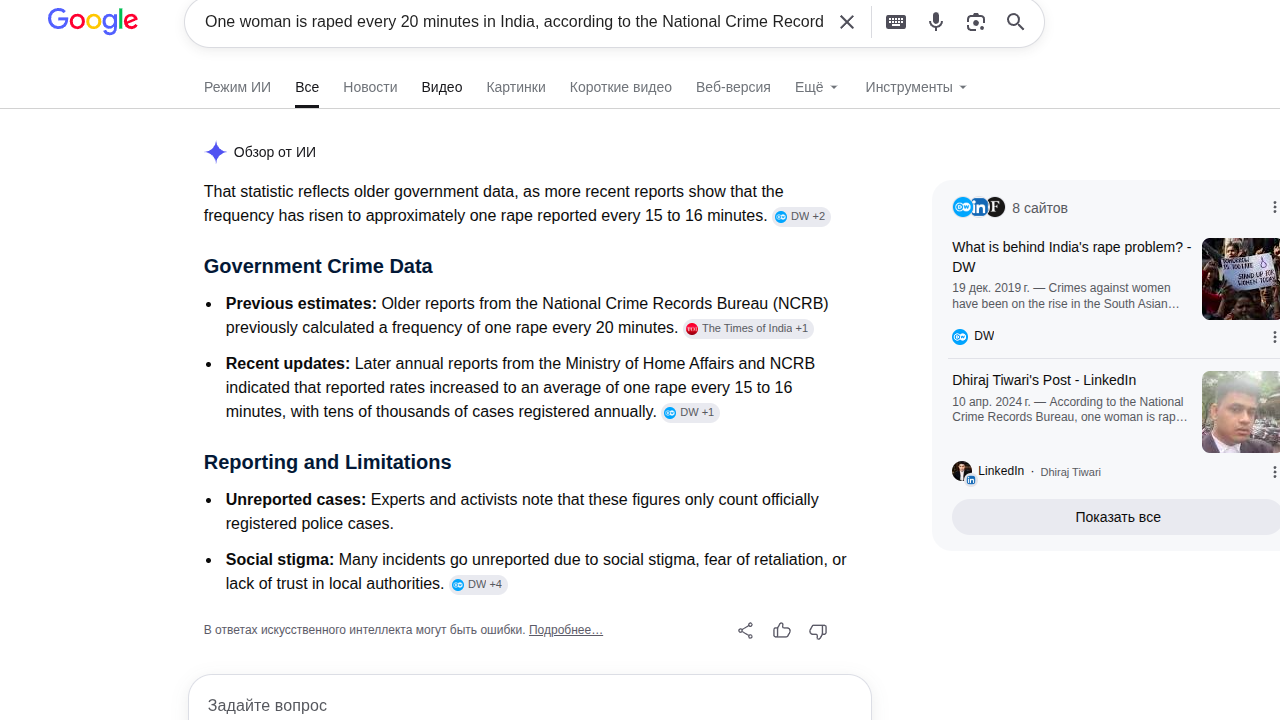
Task: Like the AI overview with thumbs up
Action: tap(782, 630)
